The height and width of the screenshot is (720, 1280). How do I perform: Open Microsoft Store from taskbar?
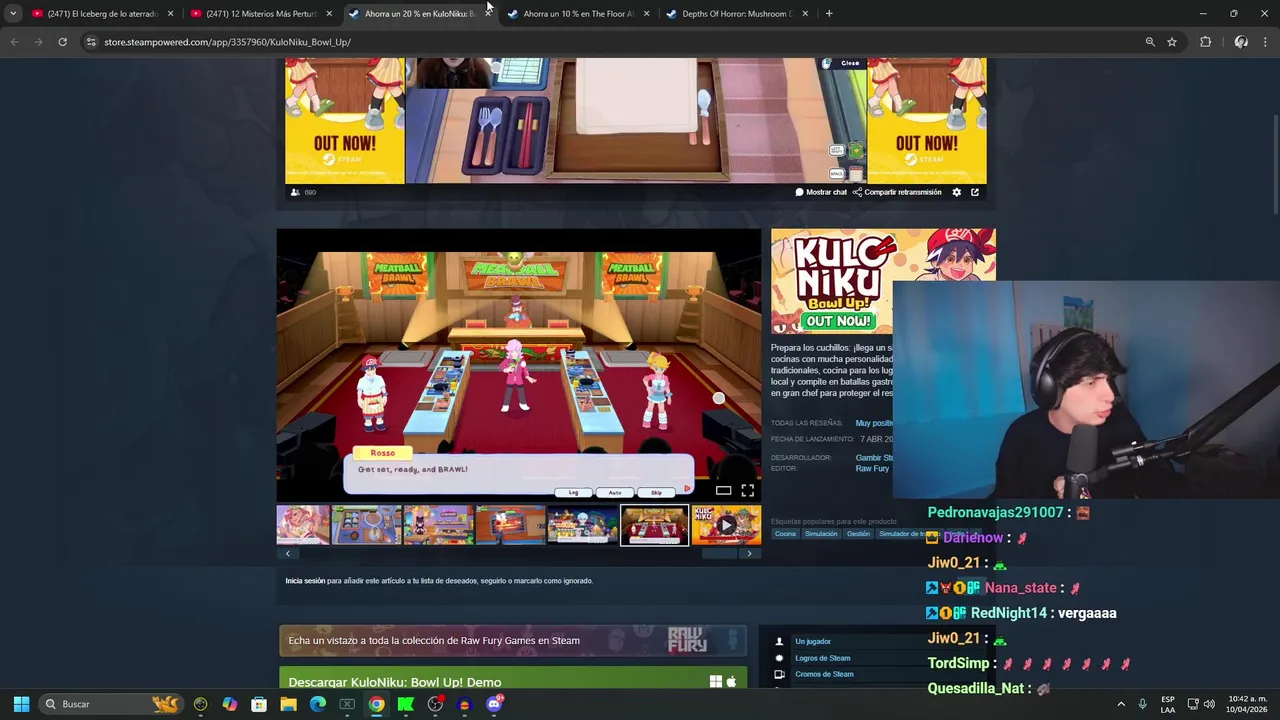(259, 704)
